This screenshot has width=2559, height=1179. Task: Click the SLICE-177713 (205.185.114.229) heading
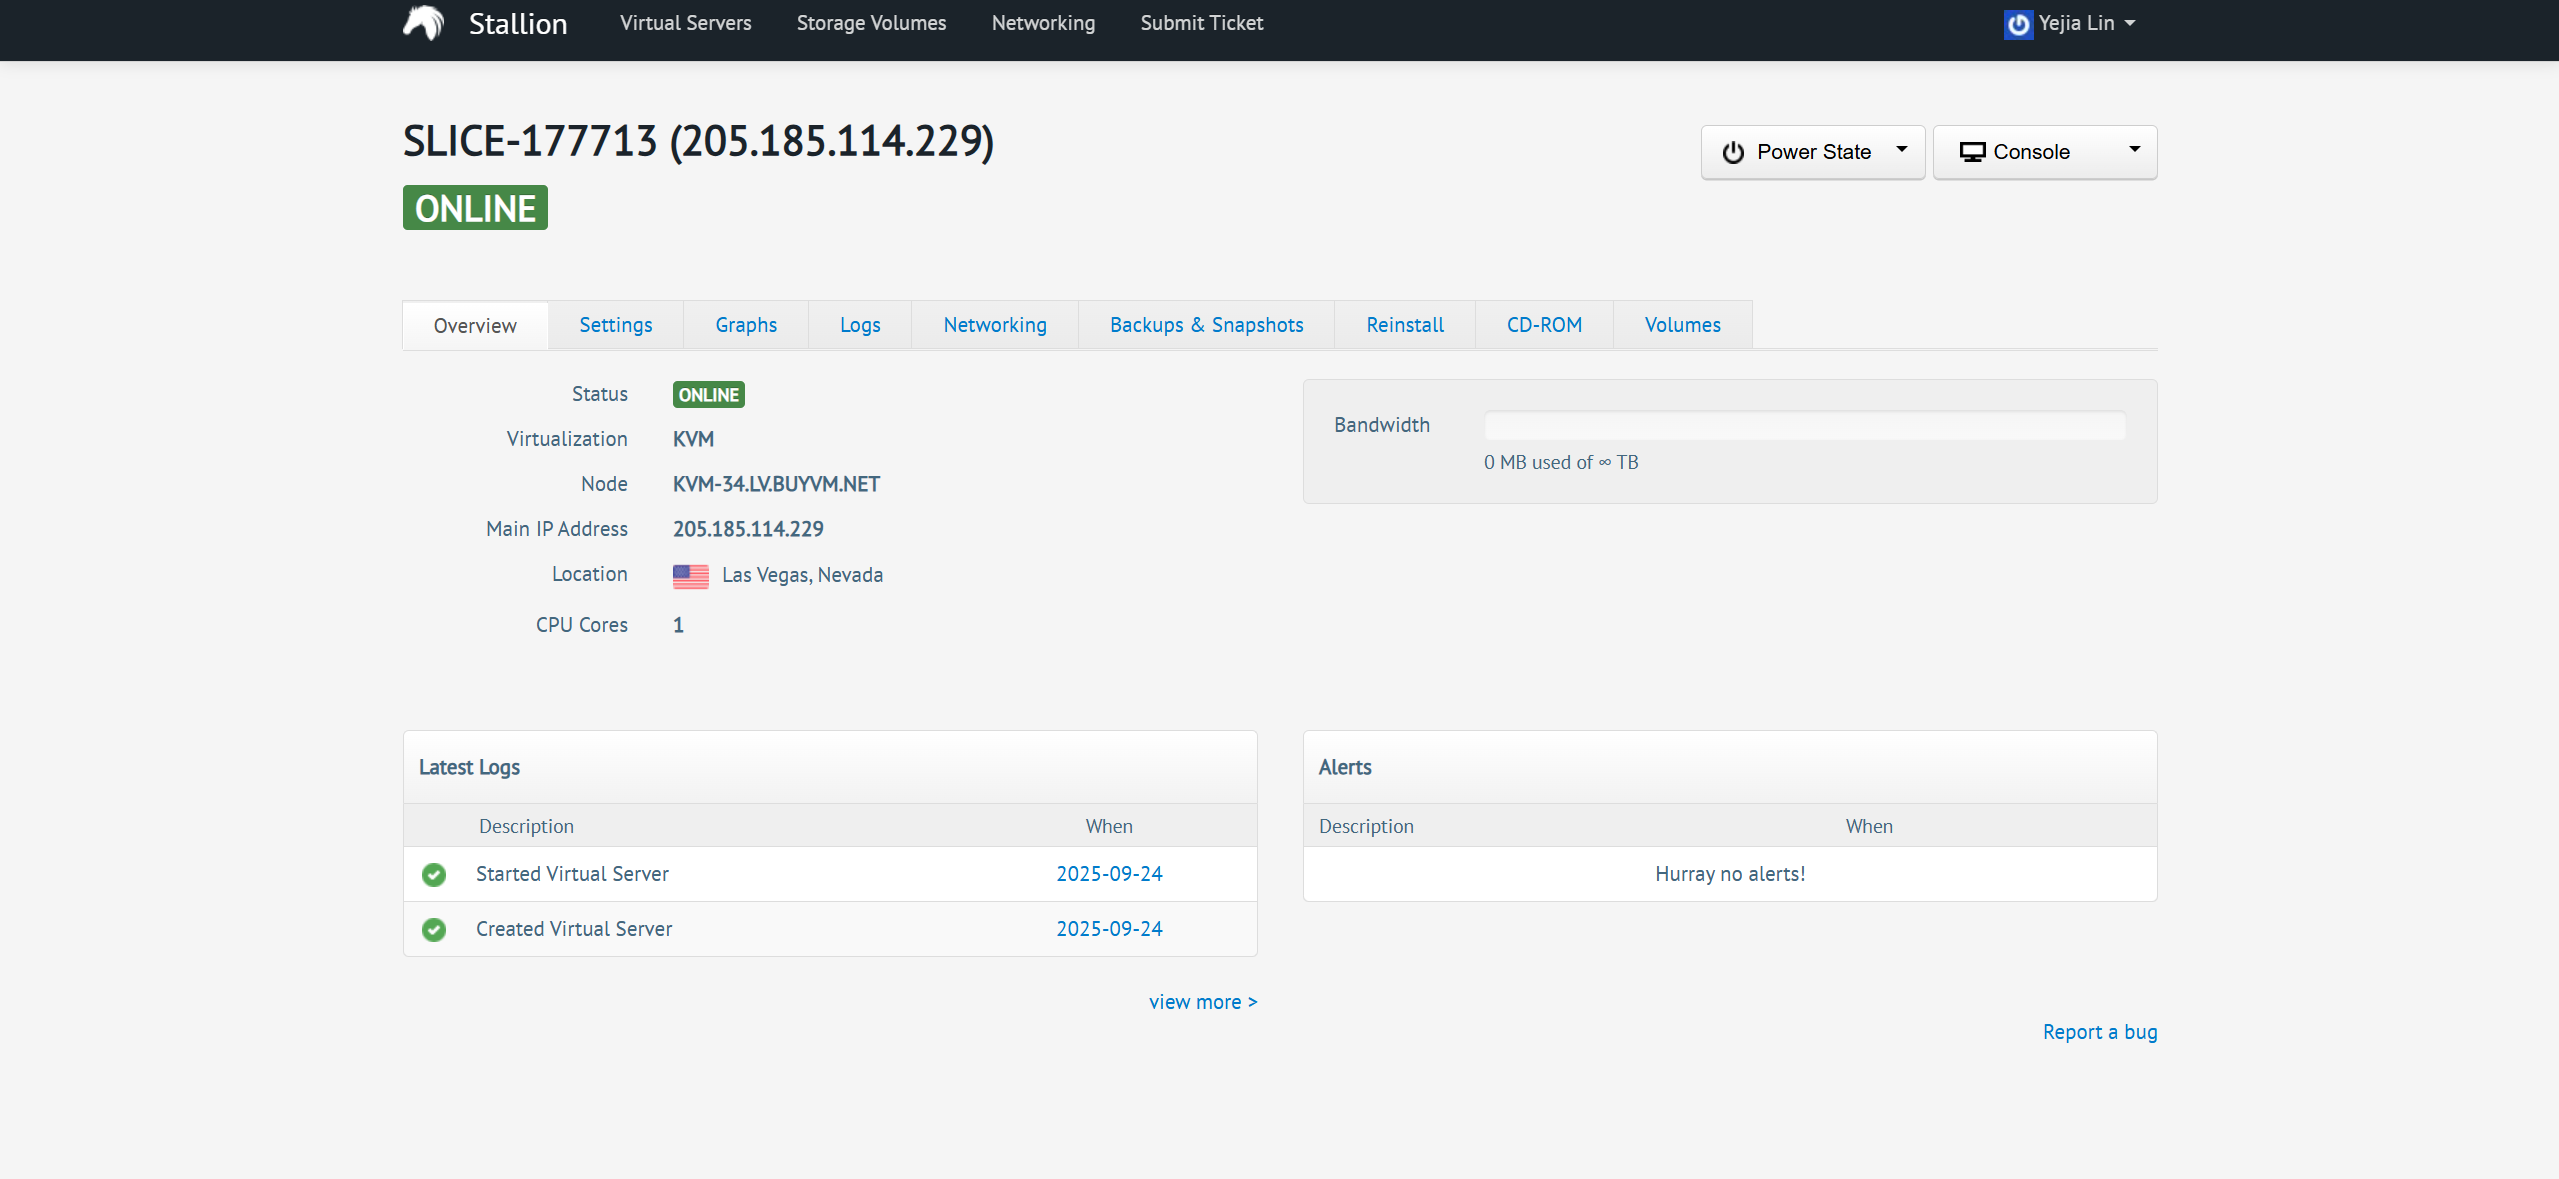tap(698, 141)
